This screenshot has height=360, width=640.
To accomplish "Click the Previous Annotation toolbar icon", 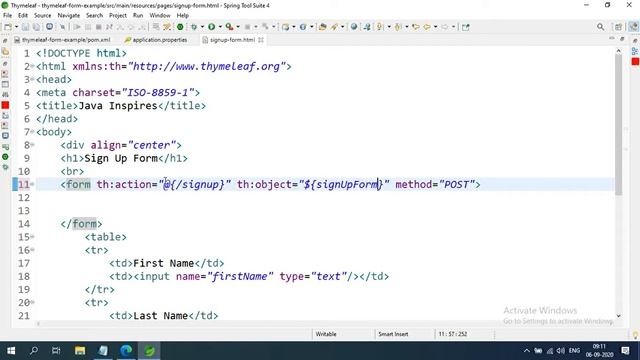I will pos(398,27).
